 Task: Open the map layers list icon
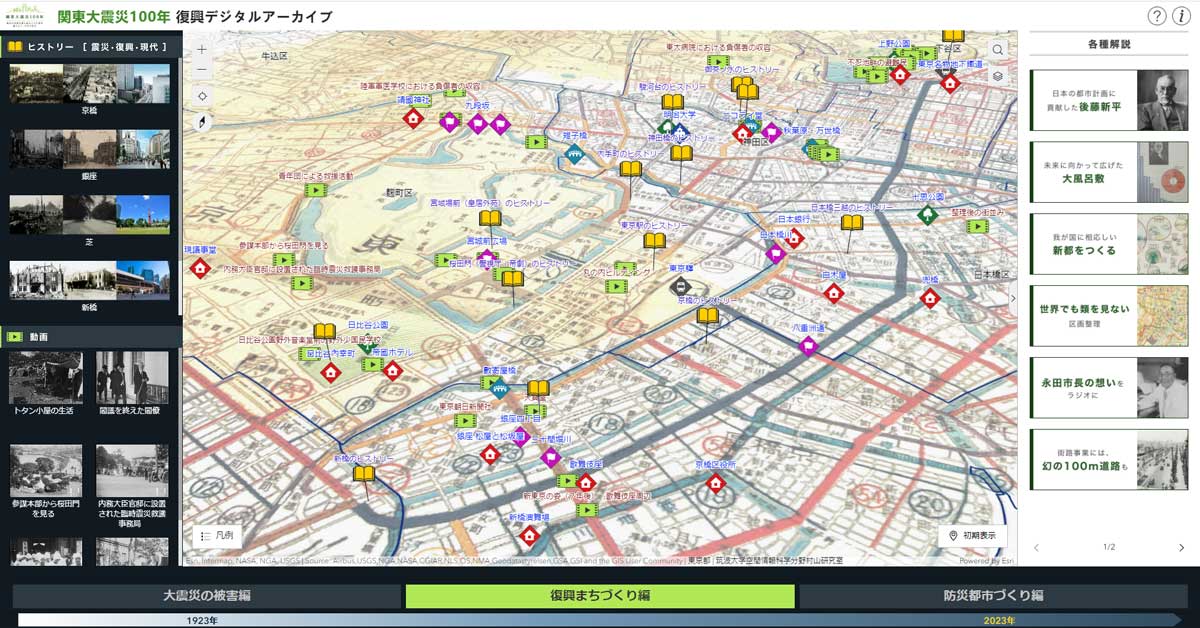(997, 76)
